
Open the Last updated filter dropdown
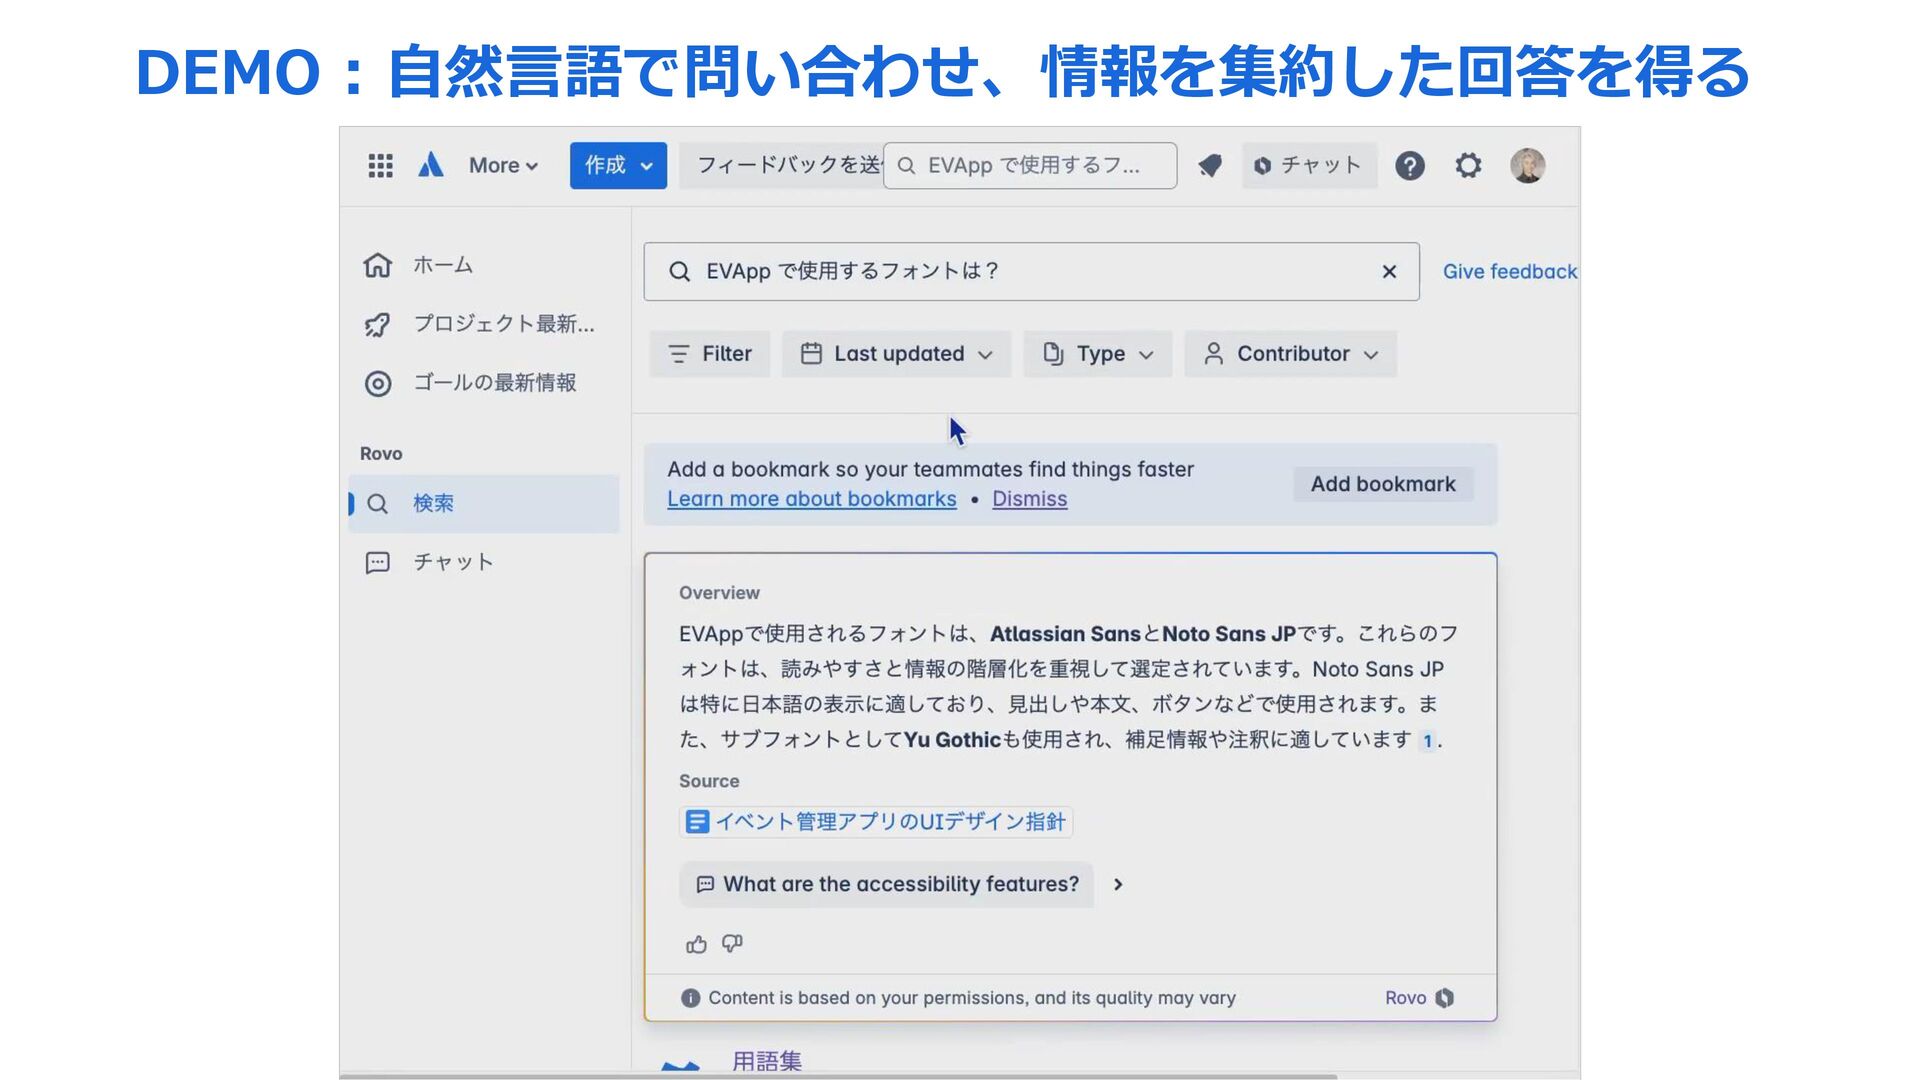coord(897,354)
